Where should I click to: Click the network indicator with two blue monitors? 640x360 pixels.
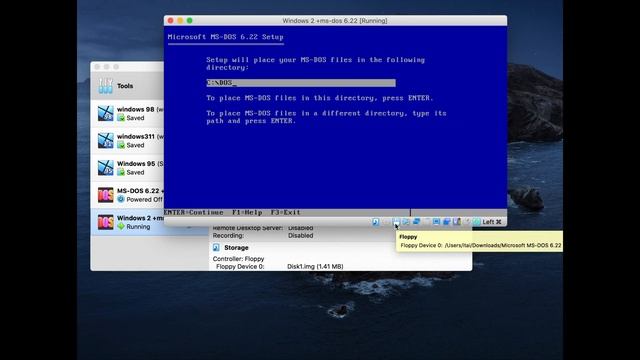416,222
